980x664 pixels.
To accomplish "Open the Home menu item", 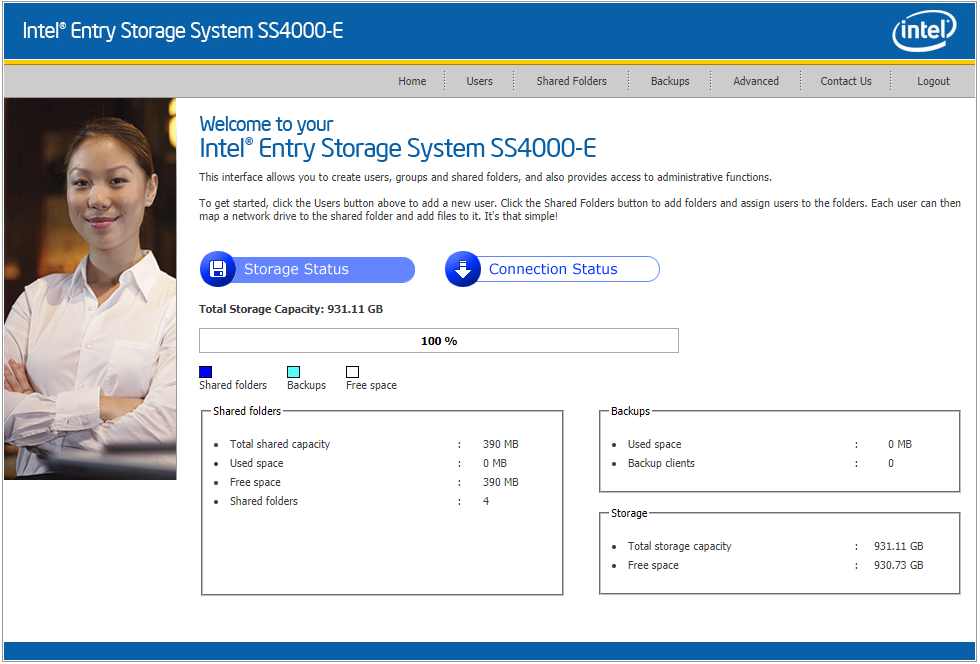I will [412, 81].
